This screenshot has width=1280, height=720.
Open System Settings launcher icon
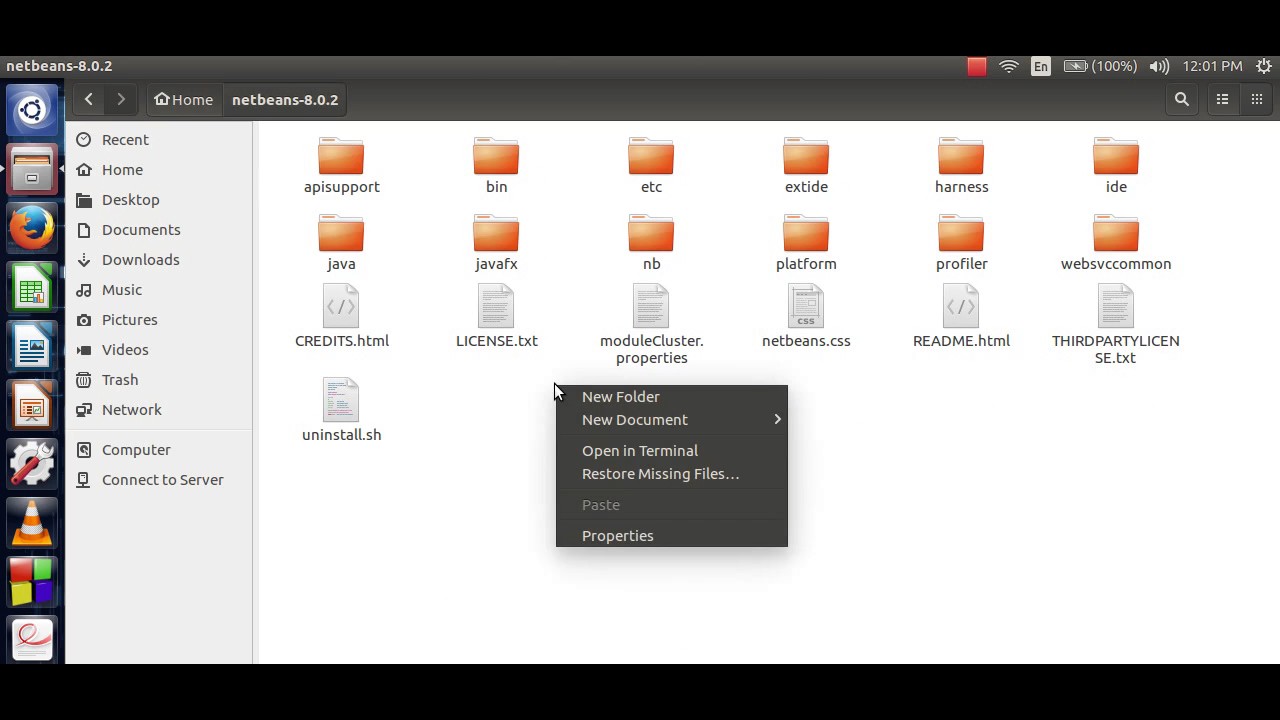pos(32,465)
